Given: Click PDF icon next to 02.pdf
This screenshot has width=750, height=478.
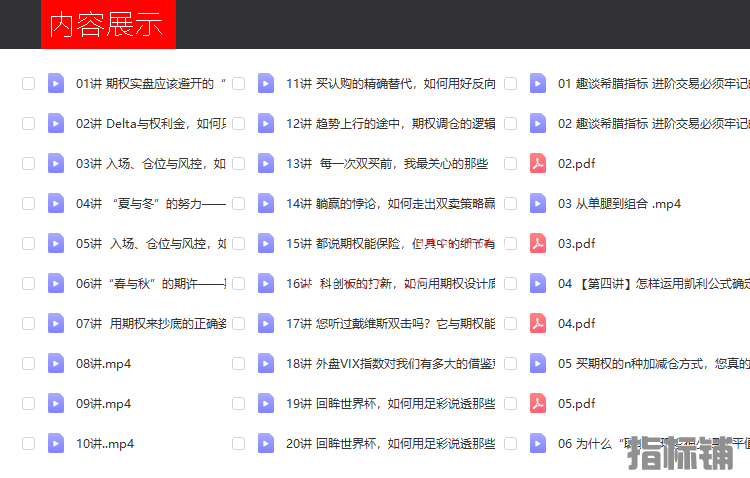Looking at the screenshot, I should pos(538,164).
